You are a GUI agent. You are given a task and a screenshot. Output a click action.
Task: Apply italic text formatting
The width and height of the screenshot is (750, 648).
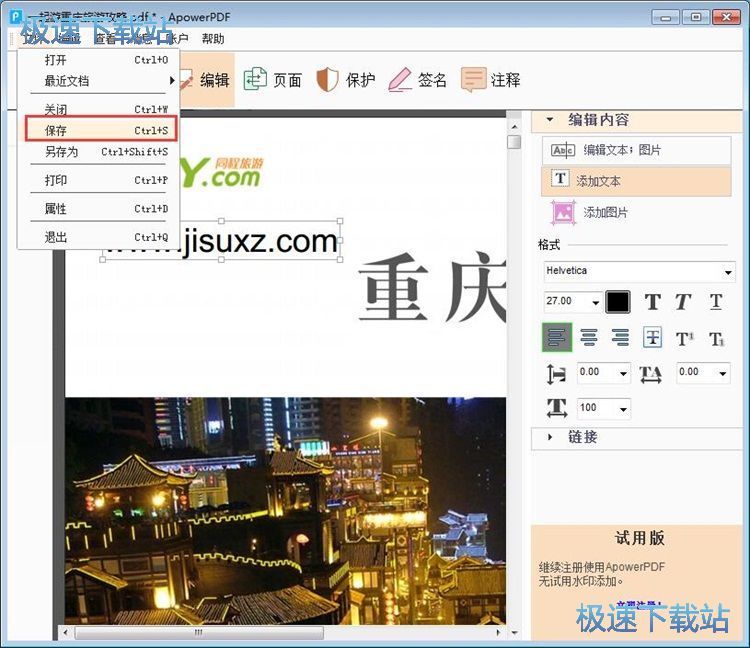coord(683,302)
